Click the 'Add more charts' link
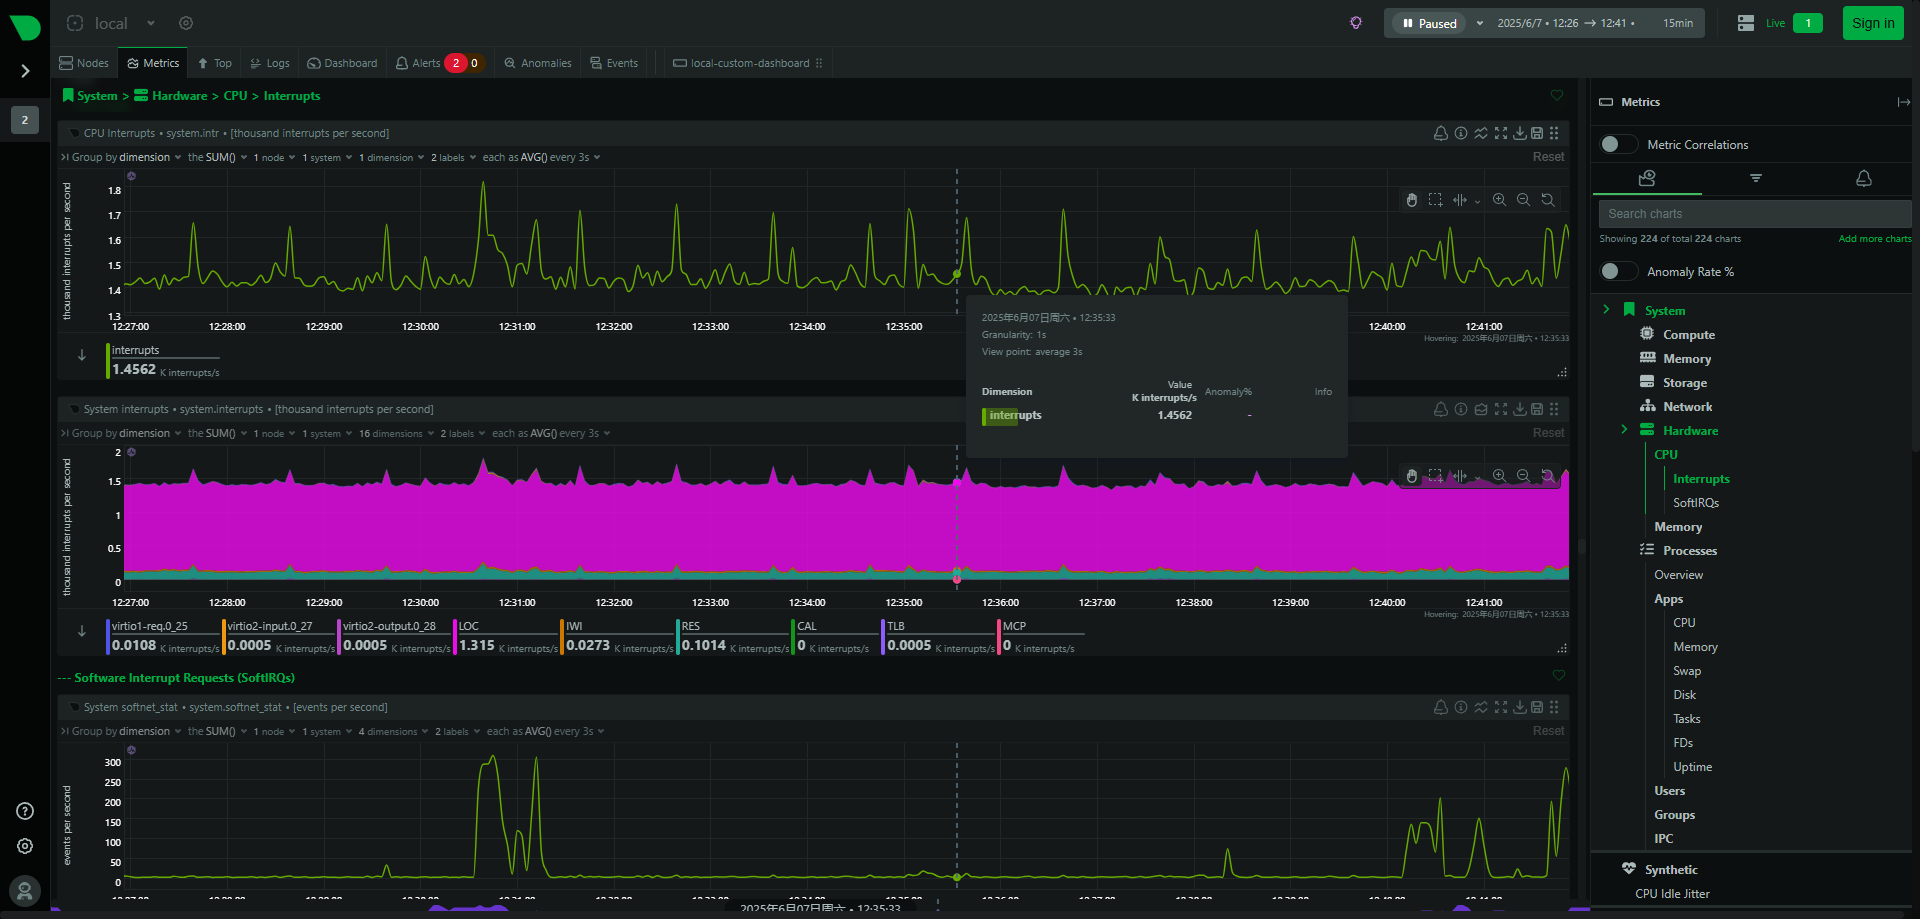 tap(1874, 239)
